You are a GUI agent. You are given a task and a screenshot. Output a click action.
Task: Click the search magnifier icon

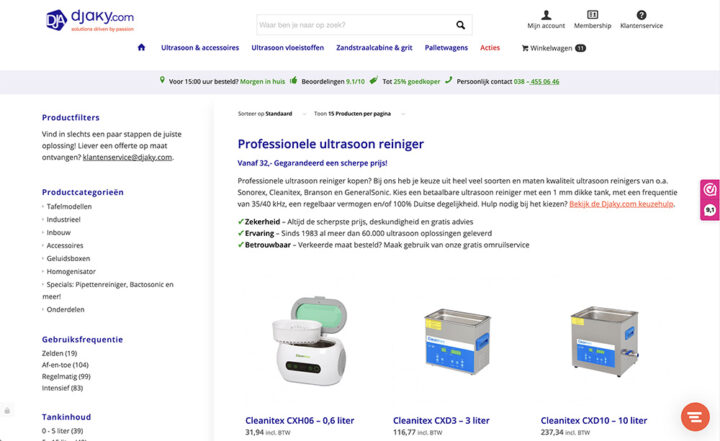point(460,25)
